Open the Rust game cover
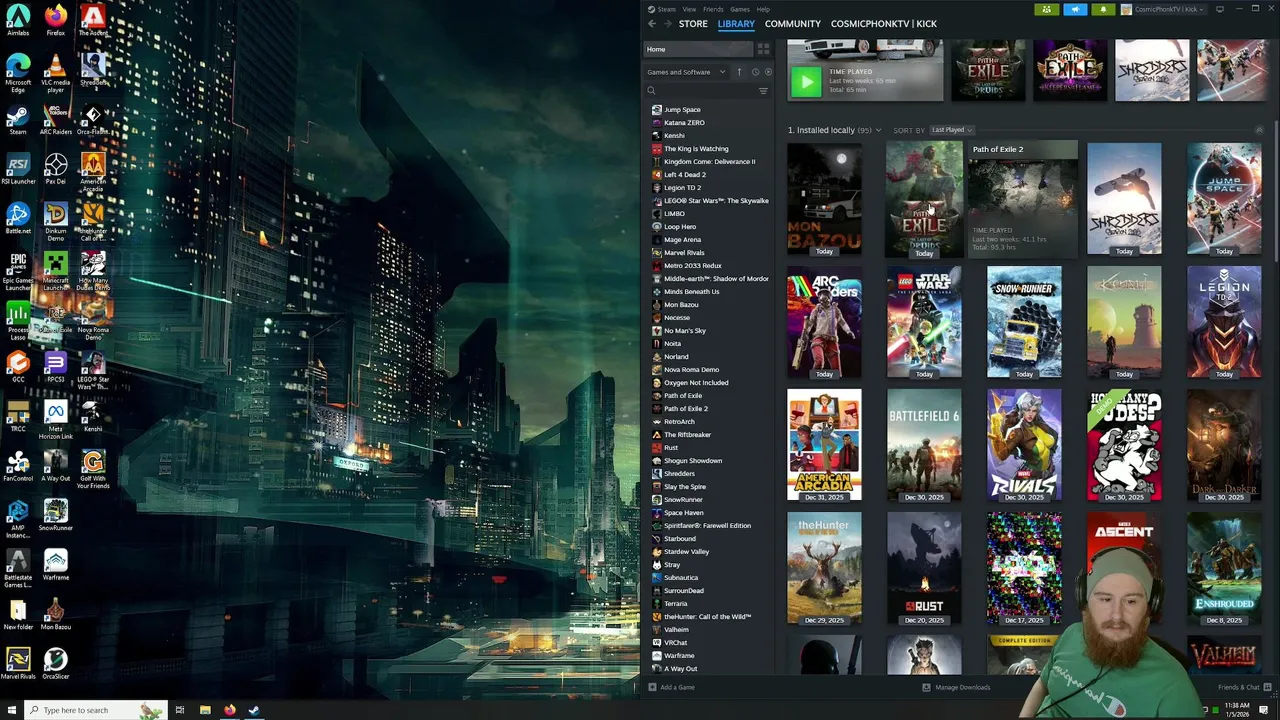1280x720 pixels. pos(924,568)
